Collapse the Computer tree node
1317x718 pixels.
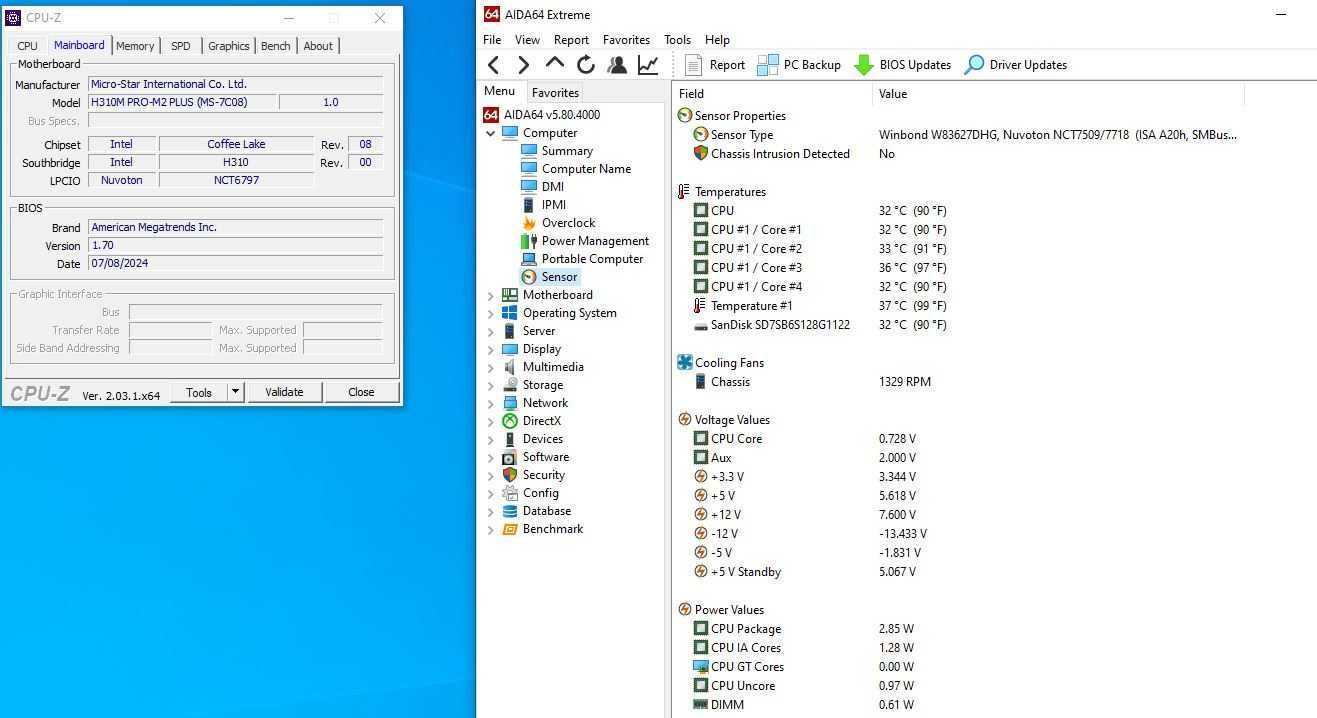click(x=491, y=133)
